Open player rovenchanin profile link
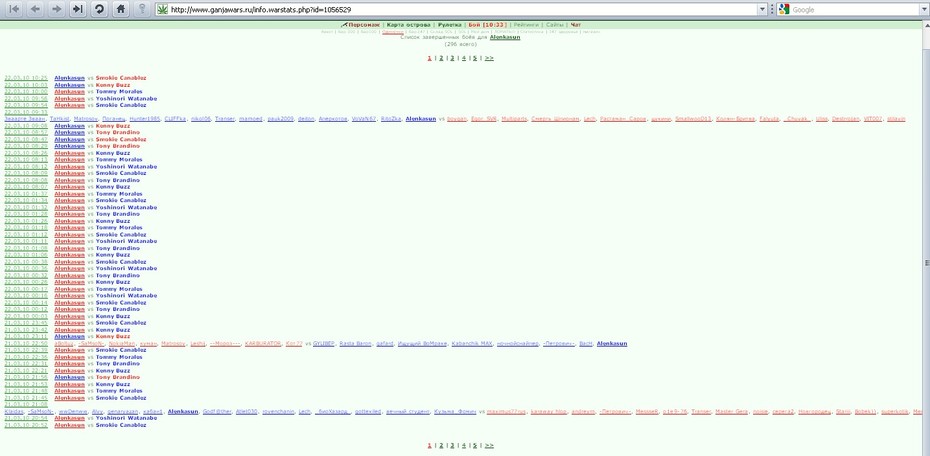 pyautogui.click(x=277, y=412)
